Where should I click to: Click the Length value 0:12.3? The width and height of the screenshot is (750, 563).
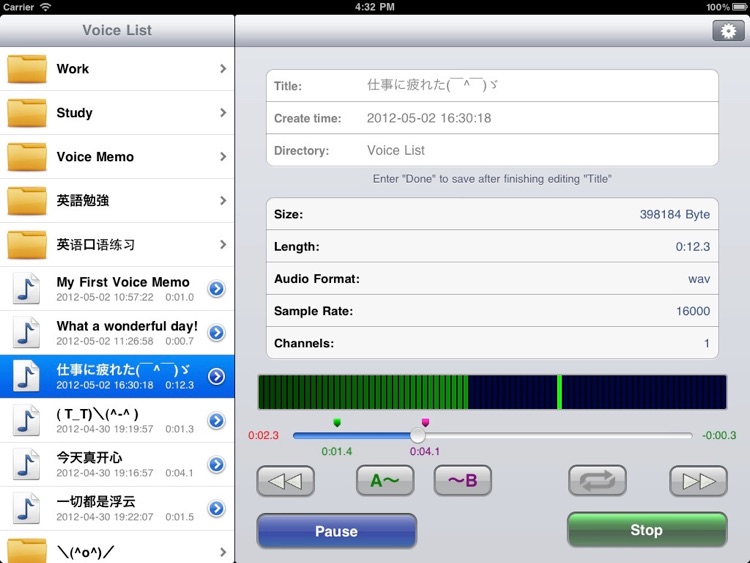693,247
